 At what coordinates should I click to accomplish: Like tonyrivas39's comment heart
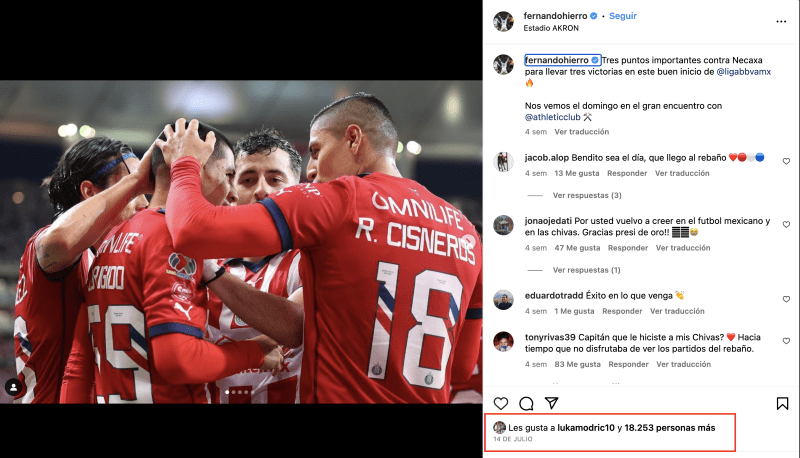pos(786,341)
